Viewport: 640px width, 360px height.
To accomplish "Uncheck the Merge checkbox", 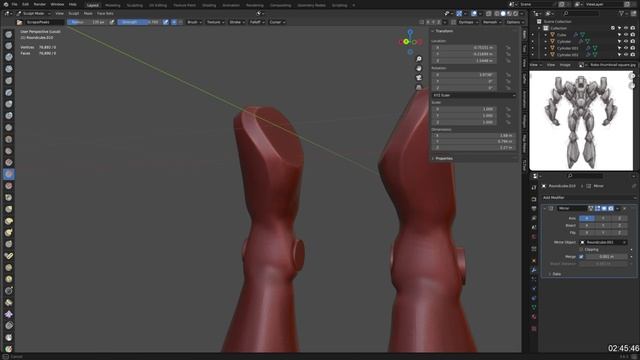I will click(x=581, y=257).
